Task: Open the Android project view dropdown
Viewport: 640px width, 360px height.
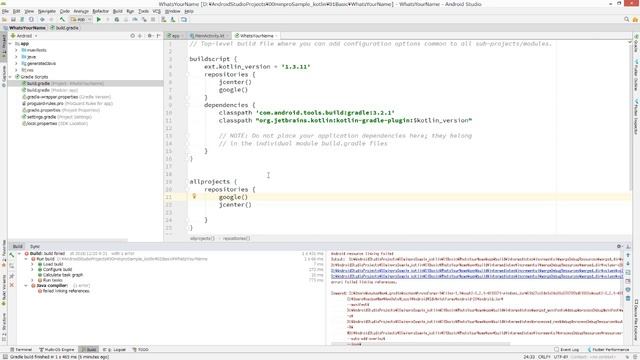Action: [24, 36]
